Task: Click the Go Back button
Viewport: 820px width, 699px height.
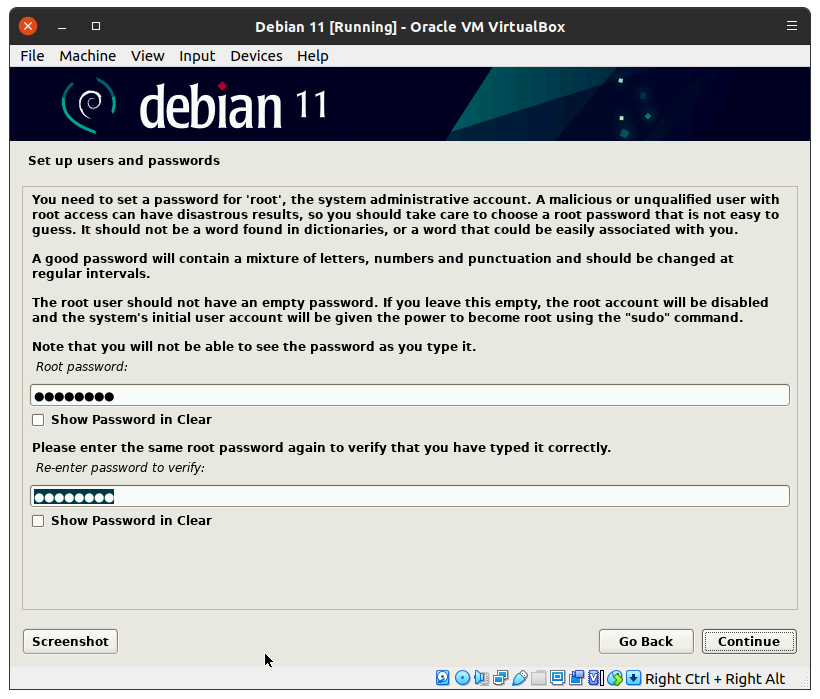Action: [x=645, y=642]
